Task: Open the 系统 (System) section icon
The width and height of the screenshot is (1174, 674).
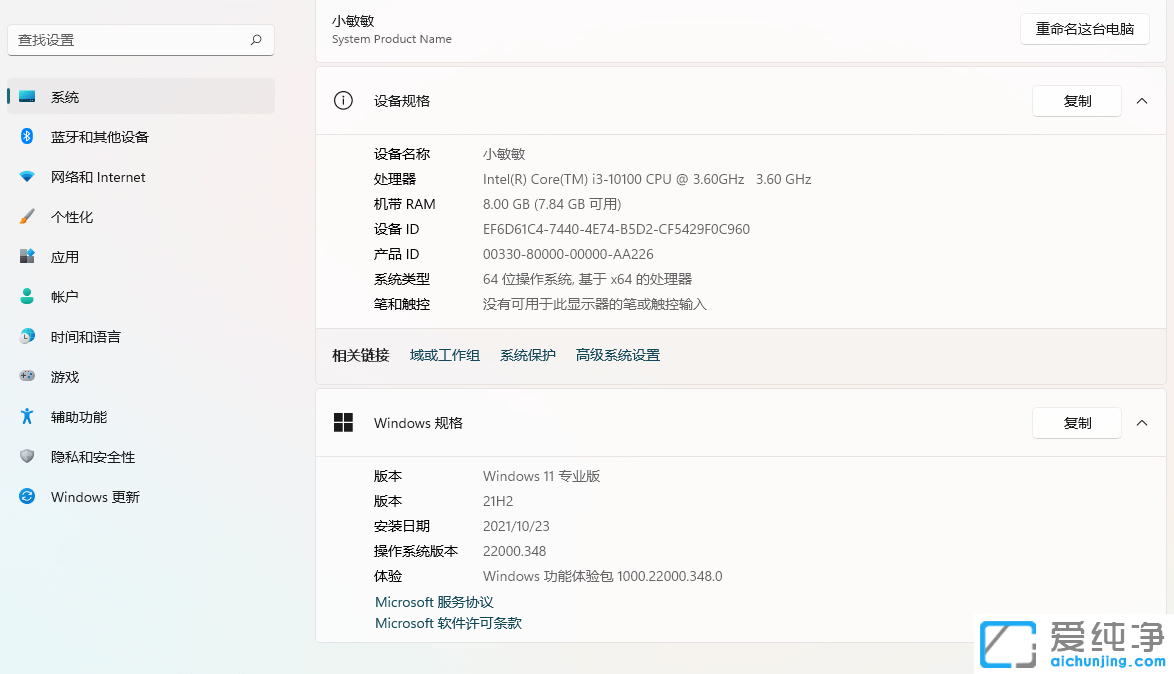Action: coord(28,96)
